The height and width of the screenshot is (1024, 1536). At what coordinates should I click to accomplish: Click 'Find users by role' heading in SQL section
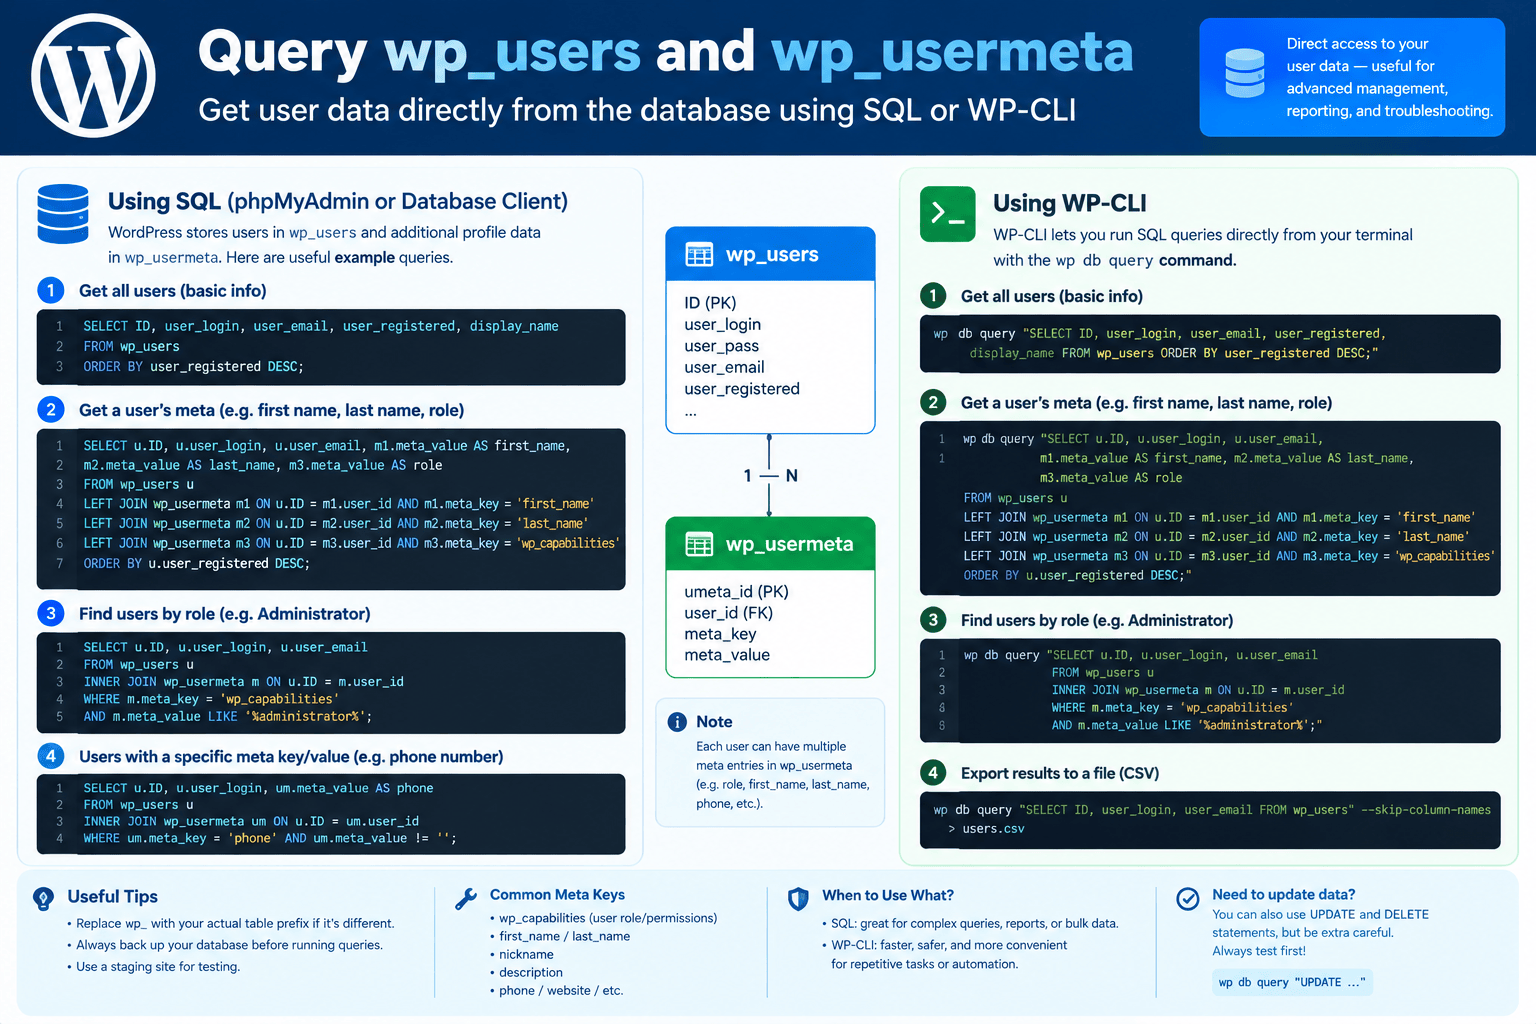coord(225,614)
